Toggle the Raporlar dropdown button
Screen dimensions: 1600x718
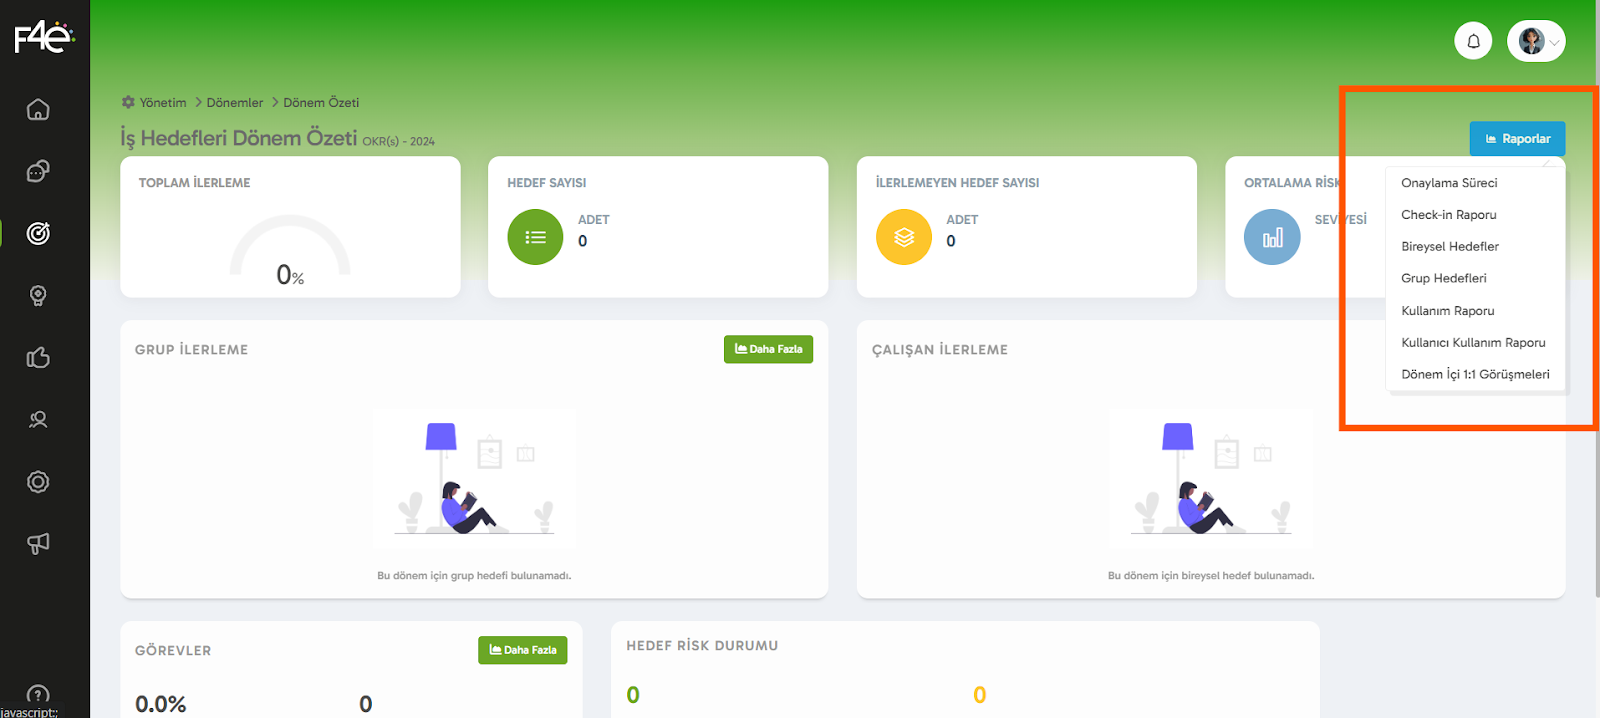point(1517,139)
